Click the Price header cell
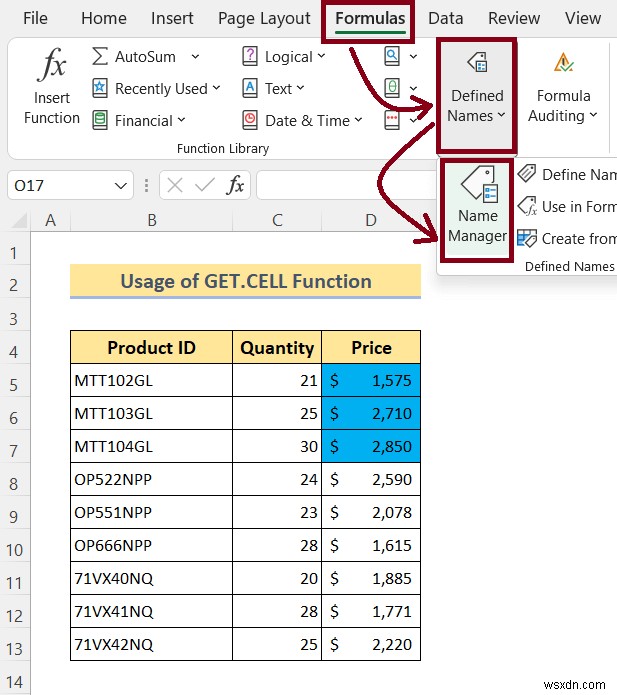The image size is (617, 695). (x=371, y=348)
